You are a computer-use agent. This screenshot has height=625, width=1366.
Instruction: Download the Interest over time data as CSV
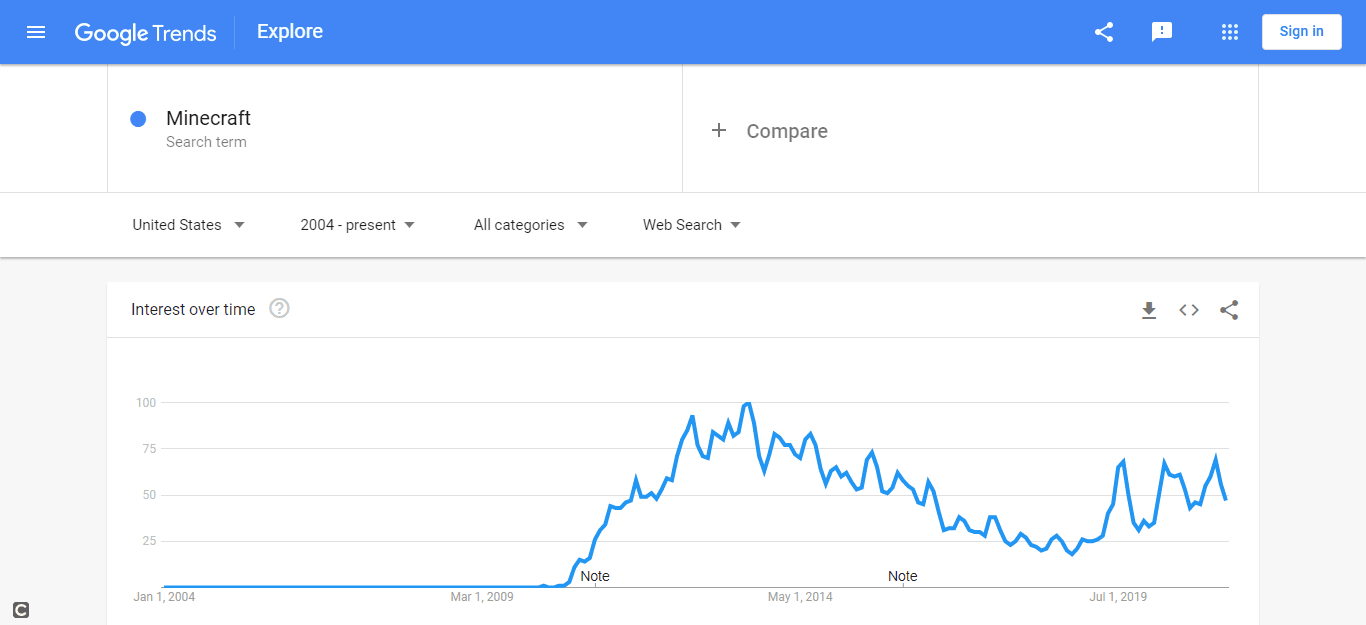(x=1149, y=310)
